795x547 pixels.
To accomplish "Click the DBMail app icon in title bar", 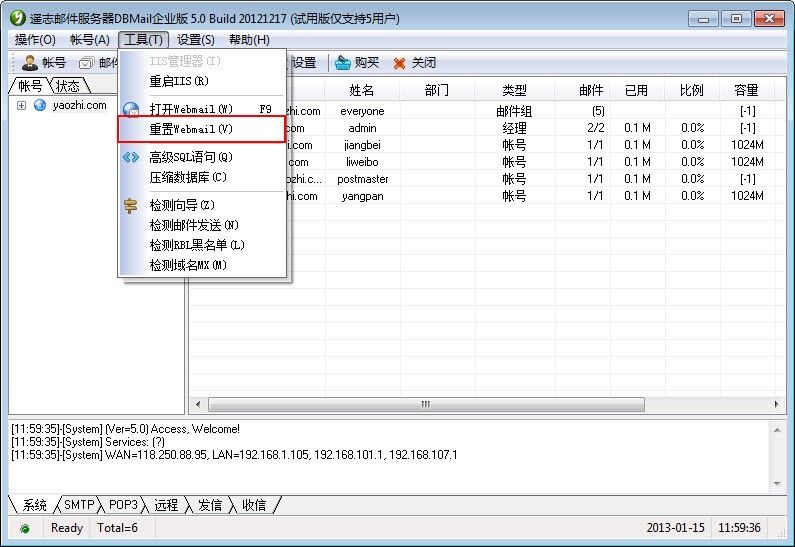I will [x=17, y=18].
